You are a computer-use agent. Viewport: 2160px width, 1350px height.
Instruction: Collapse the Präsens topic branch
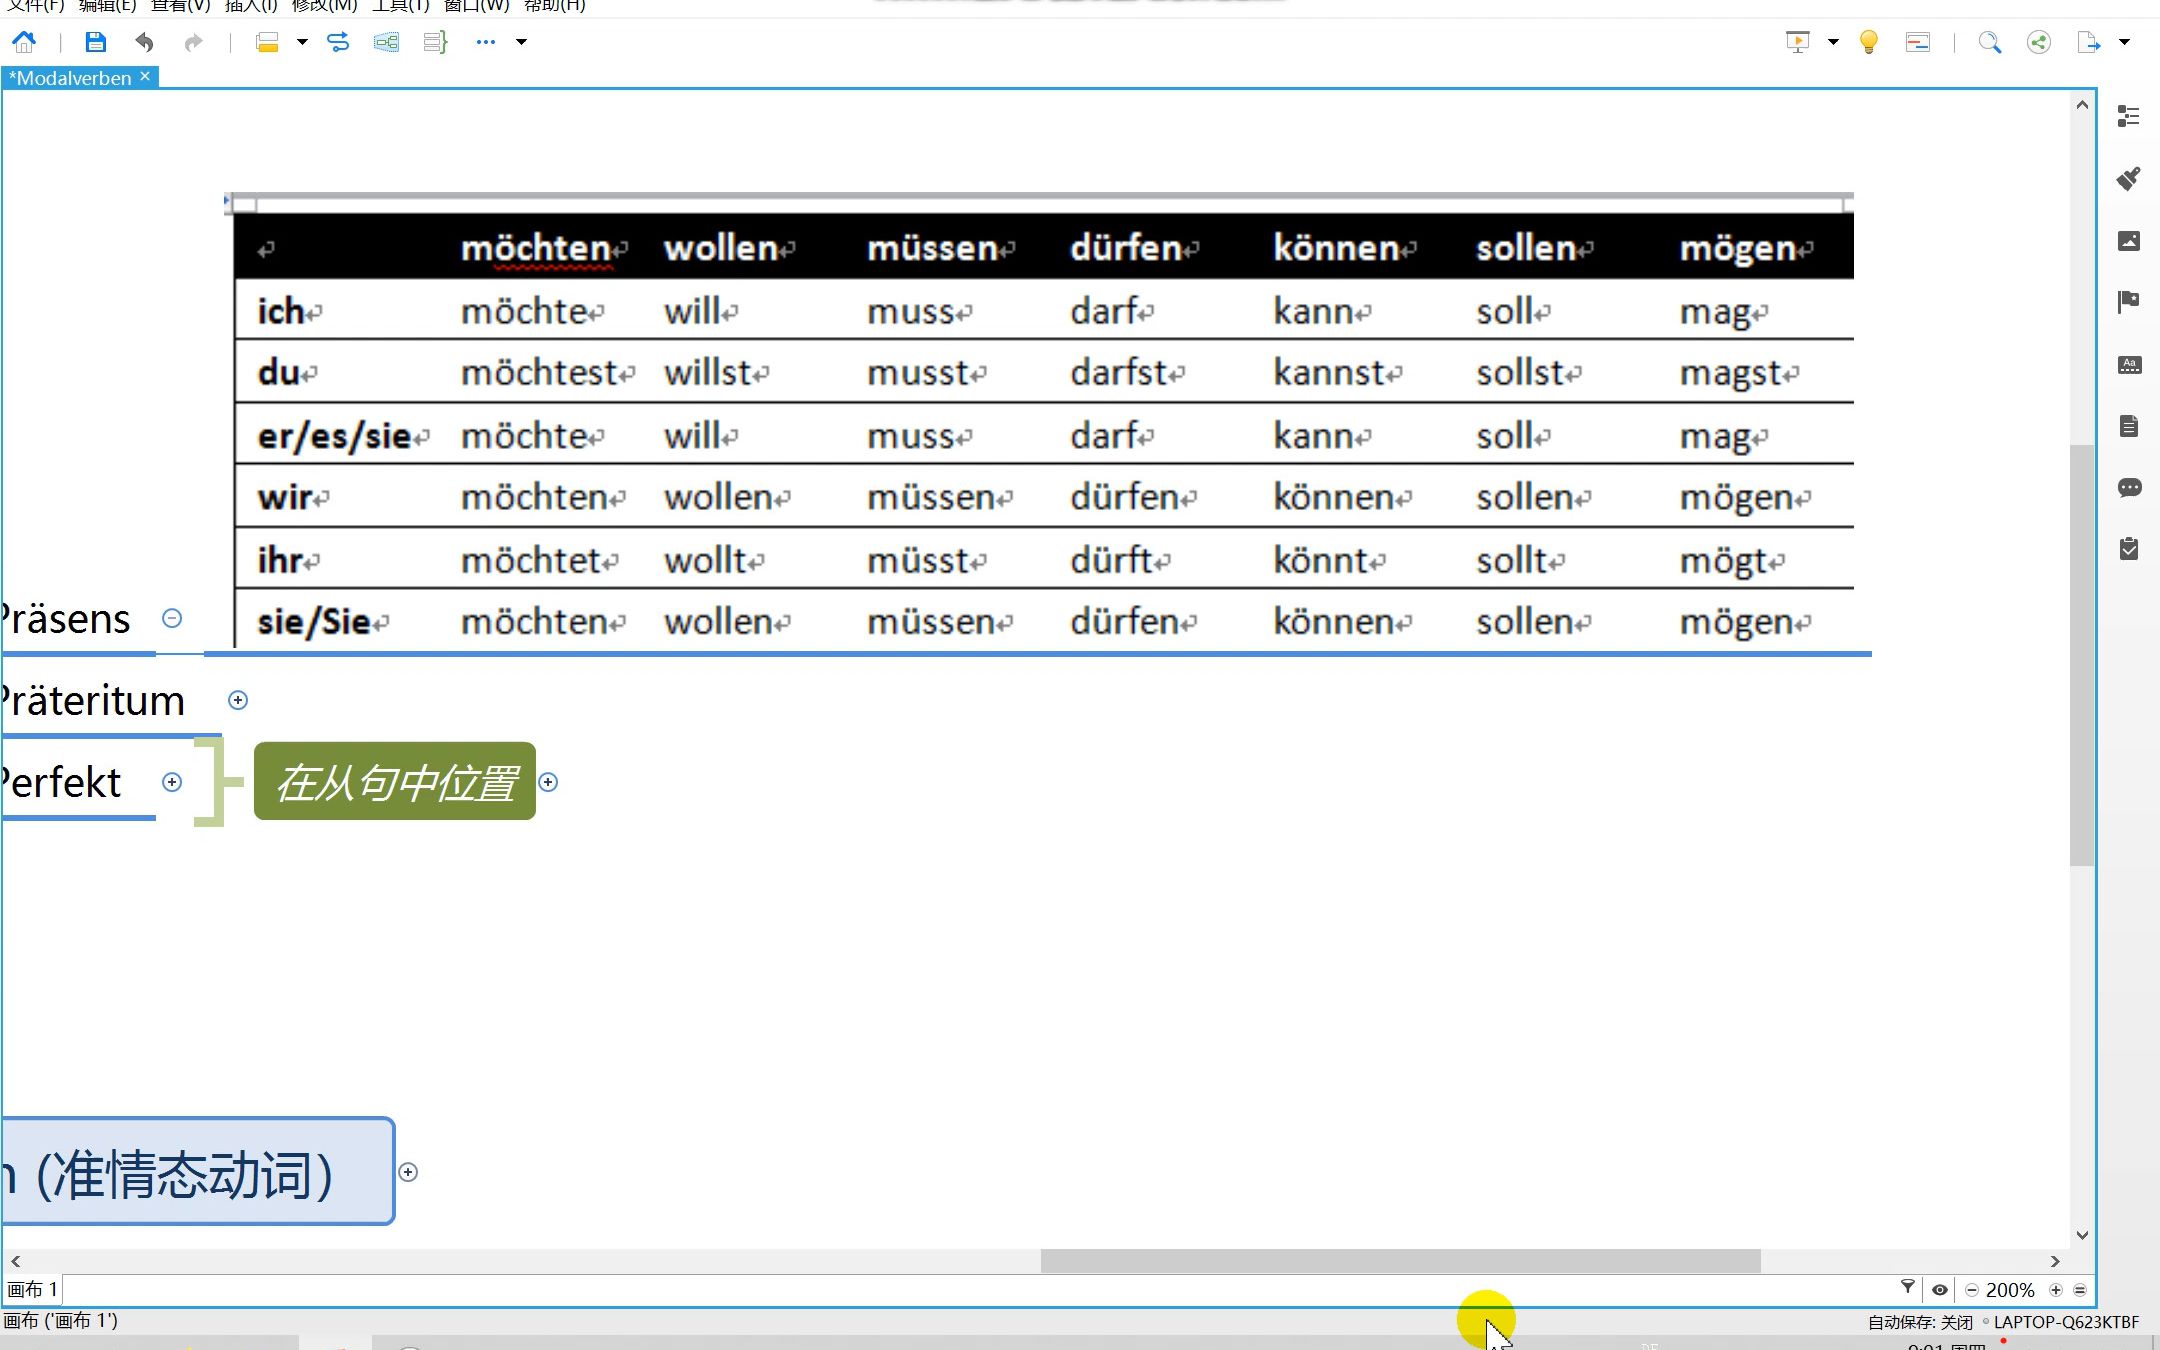click(x=172, y=618)
